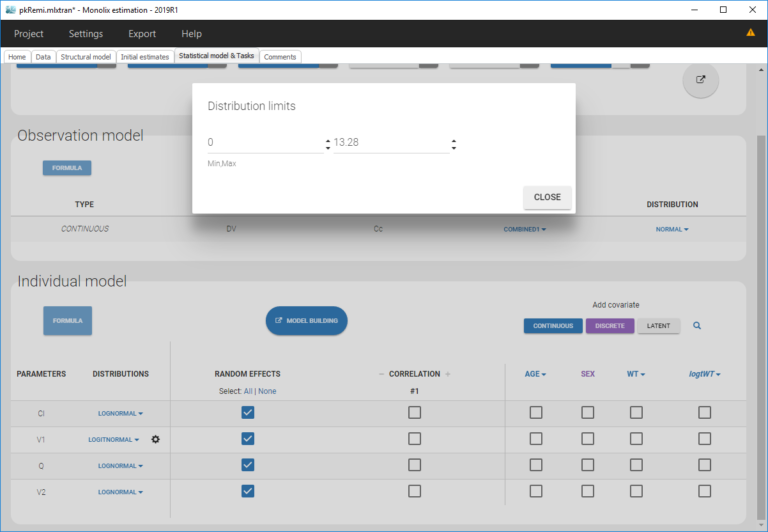Increase the max distribution limit with stepper
The image size is (768, 532).
[454, 139]
